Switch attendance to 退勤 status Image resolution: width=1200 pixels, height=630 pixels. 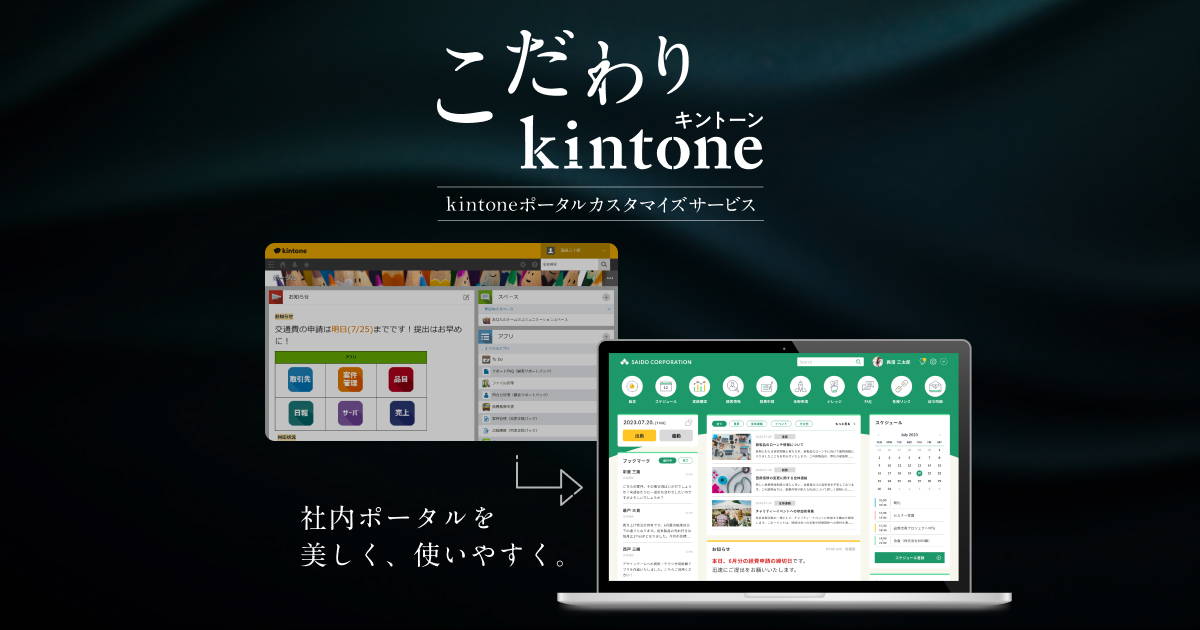(676, 436)
